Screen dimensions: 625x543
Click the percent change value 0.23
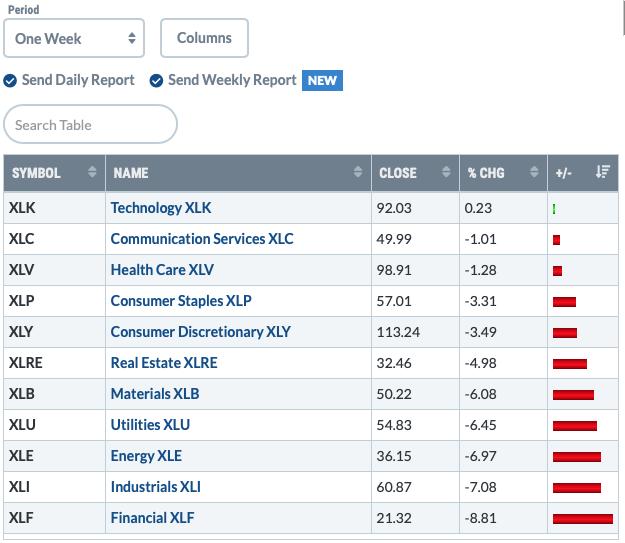coord(478,208)
